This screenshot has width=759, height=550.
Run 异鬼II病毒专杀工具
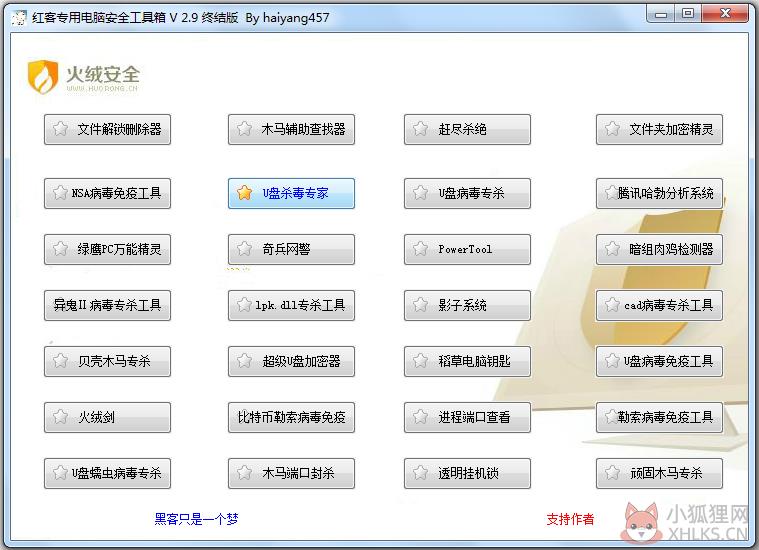pyautogui.click(x=107, y=306)
